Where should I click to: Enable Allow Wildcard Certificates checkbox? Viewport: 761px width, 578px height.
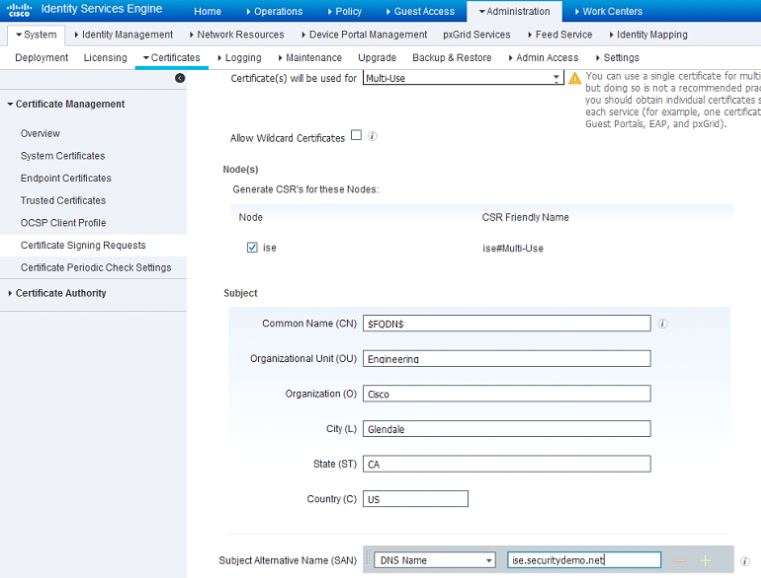356,135
